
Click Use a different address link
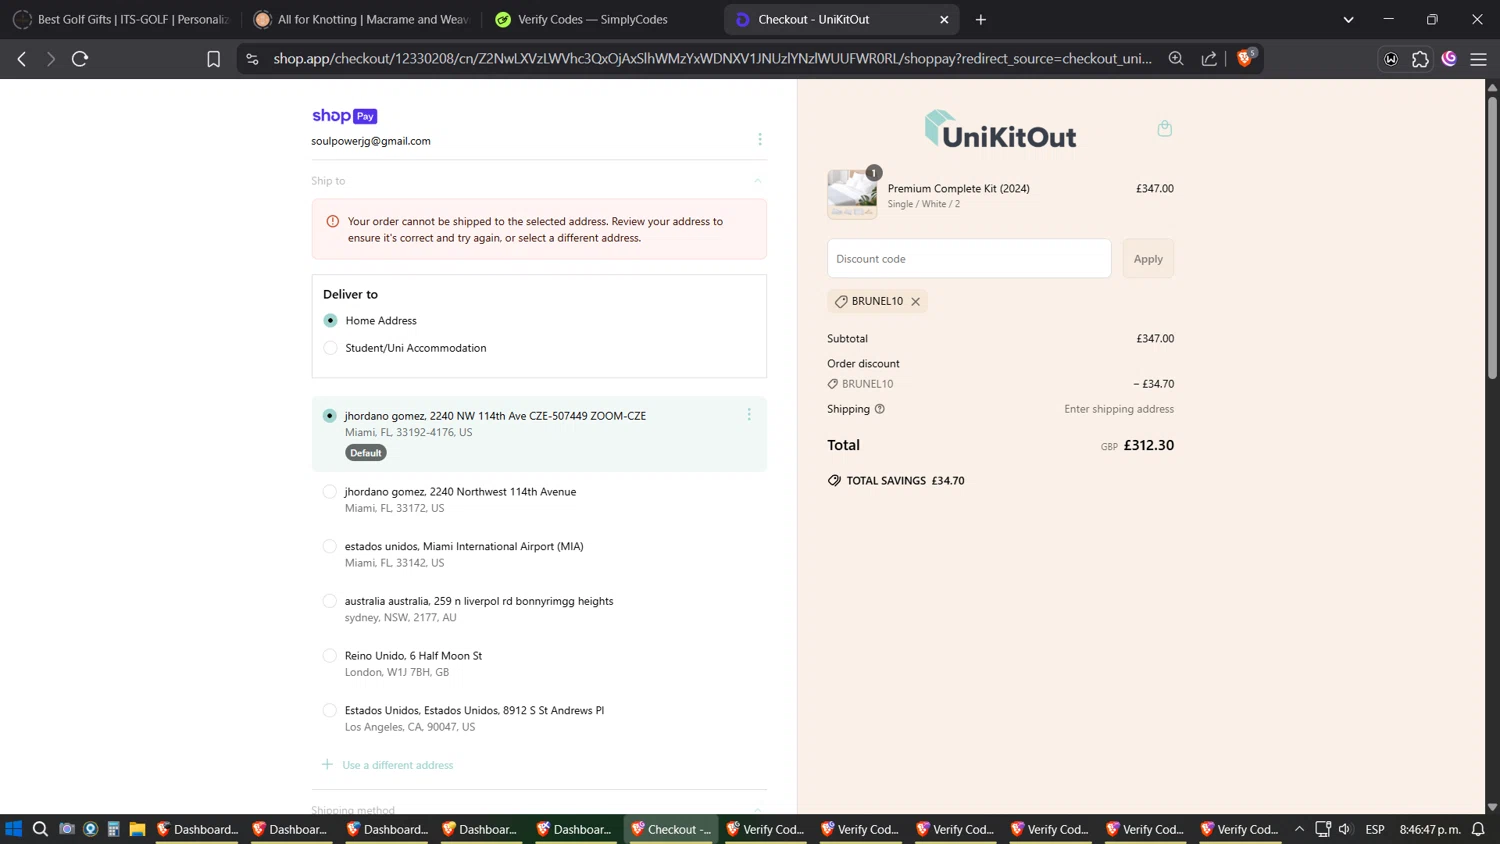(x=397, y=765)
